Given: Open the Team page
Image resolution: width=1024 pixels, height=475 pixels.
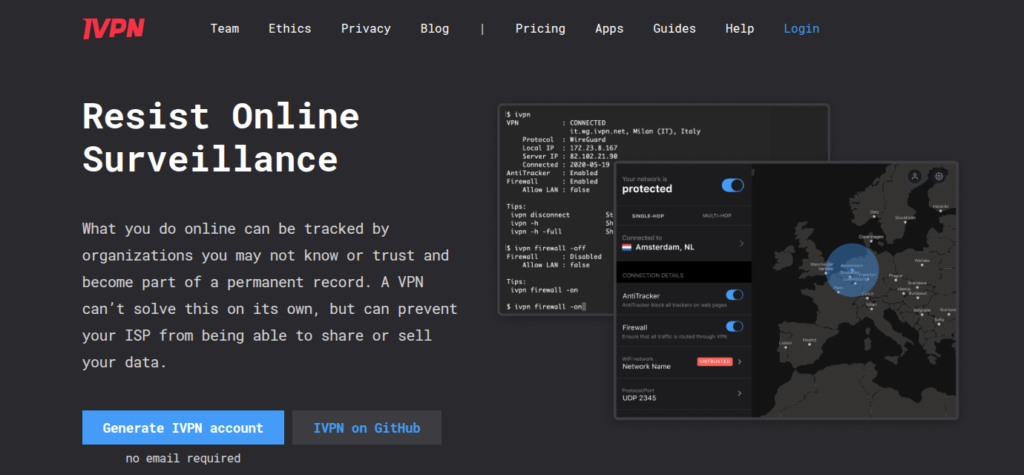Looking at the screenshot, I should tap(225, 29).
